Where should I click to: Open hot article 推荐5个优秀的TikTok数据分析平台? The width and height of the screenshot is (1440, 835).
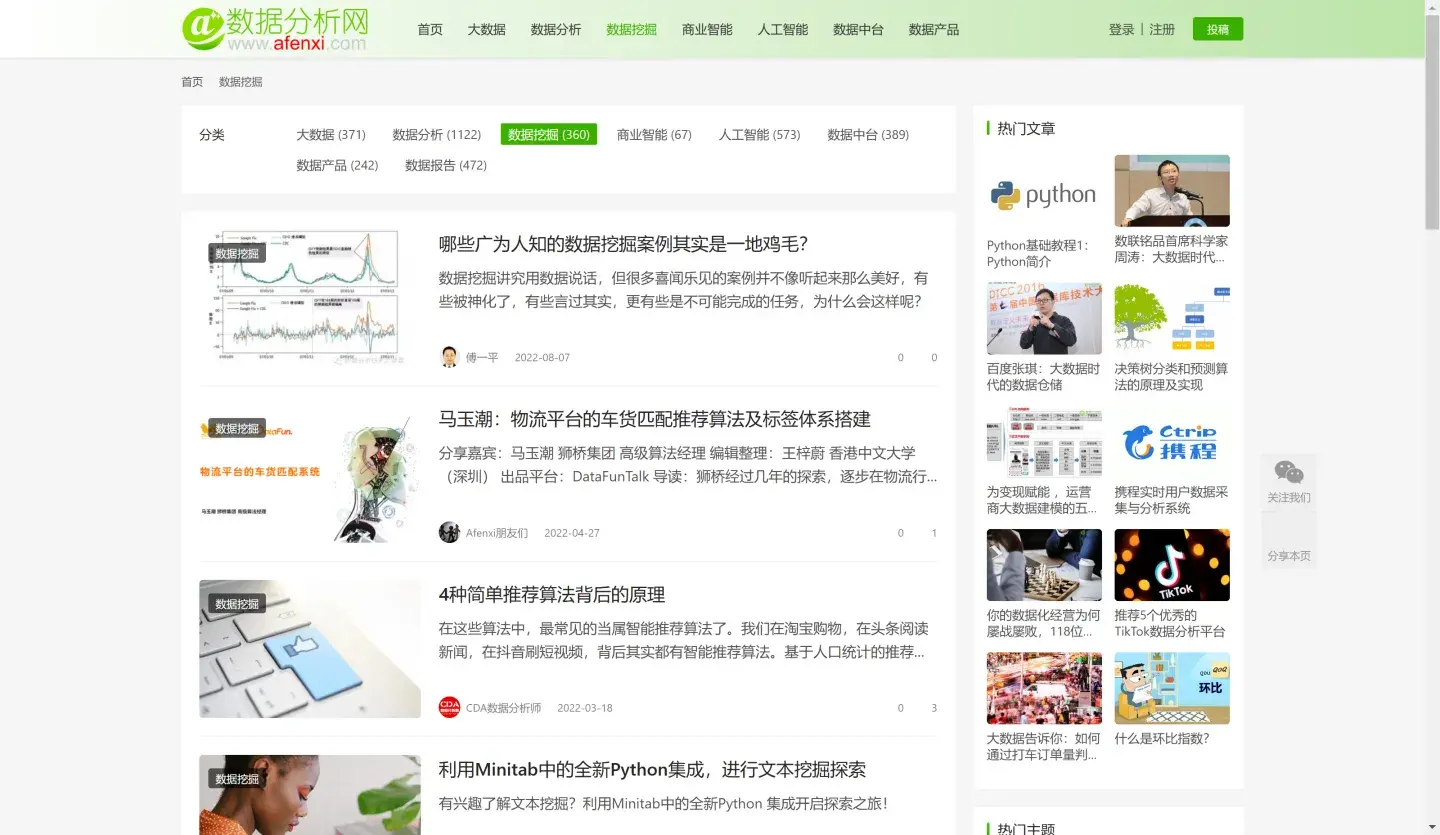(x=1172, y=623)
